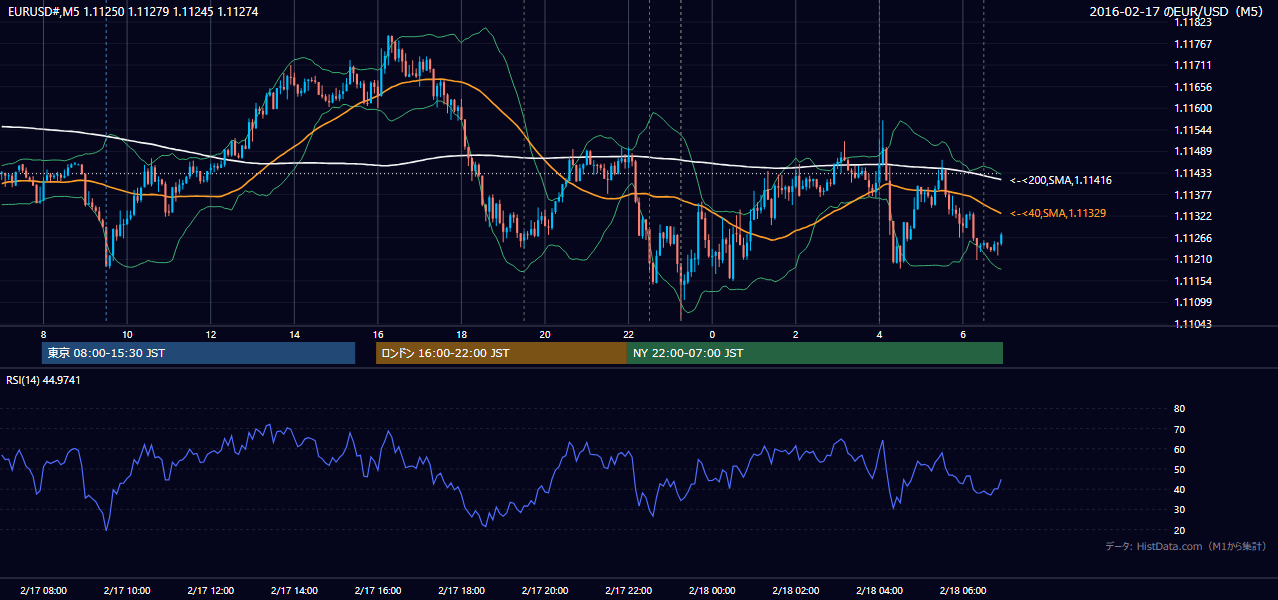Click hour tick 18 below the price chart
Viewport: 1278px width, 600px height.
pyautogui.click(x=461, y=333)
